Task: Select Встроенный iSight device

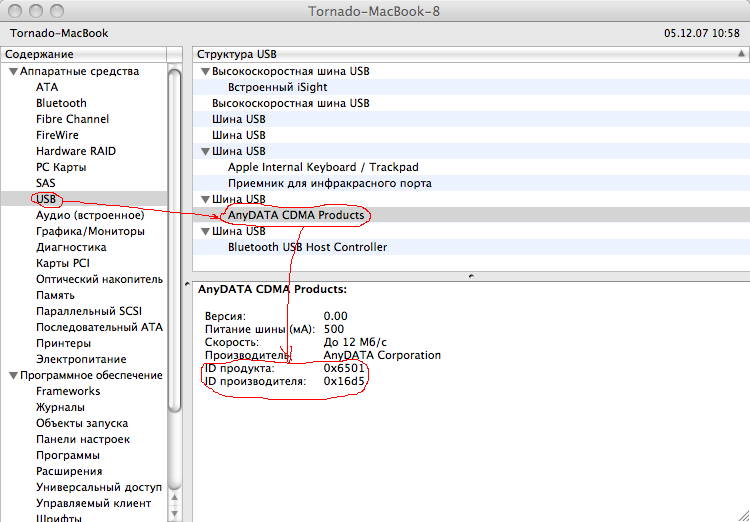Action: (277, 87)
